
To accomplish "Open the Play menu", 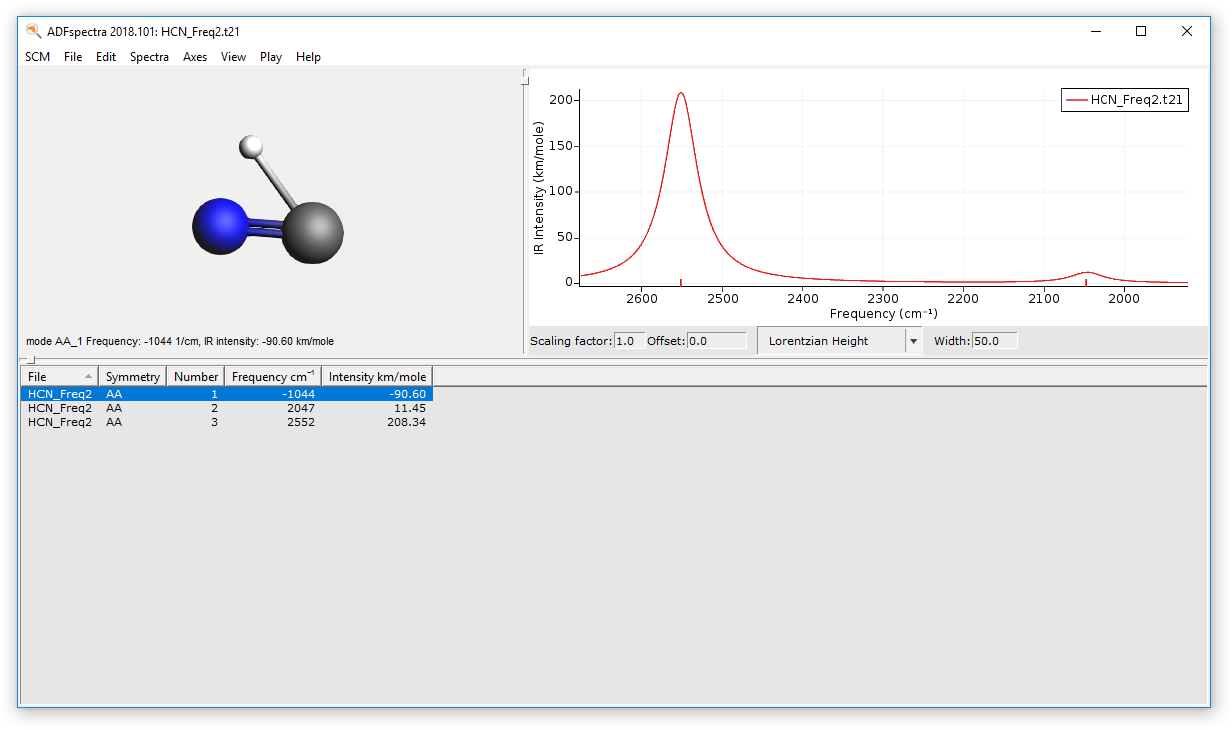I will (x=271, y=57).
